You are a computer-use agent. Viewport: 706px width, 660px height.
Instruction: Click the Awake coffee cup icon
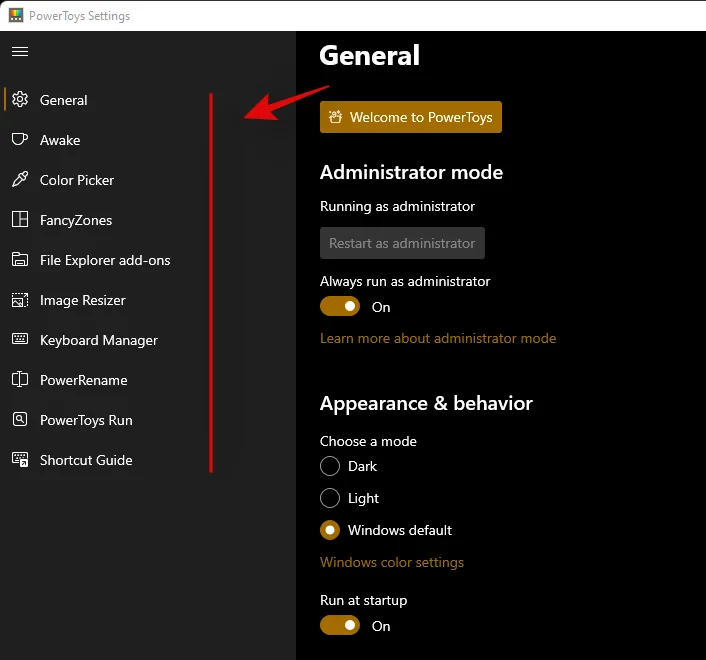[20, 140]
